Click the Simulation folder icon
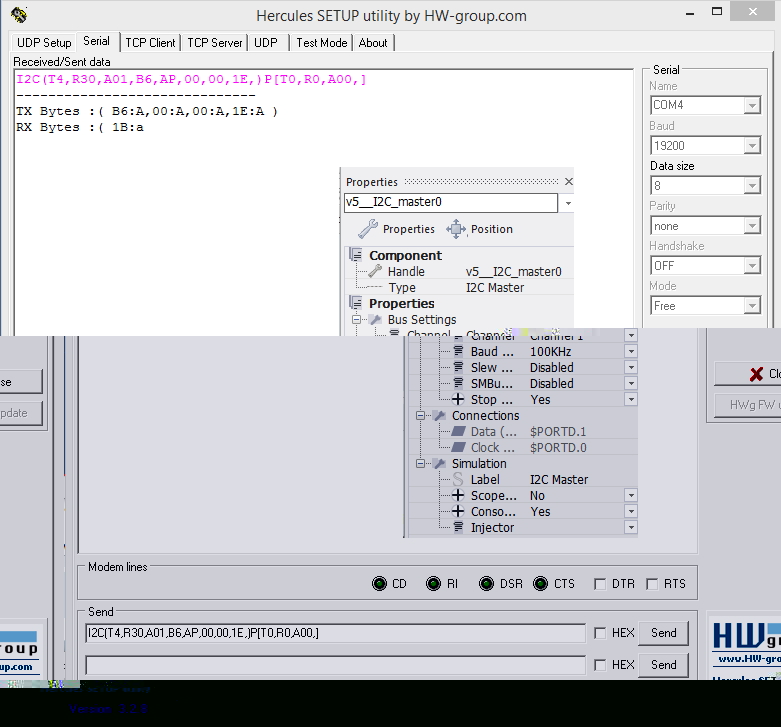 coord(439,464)
